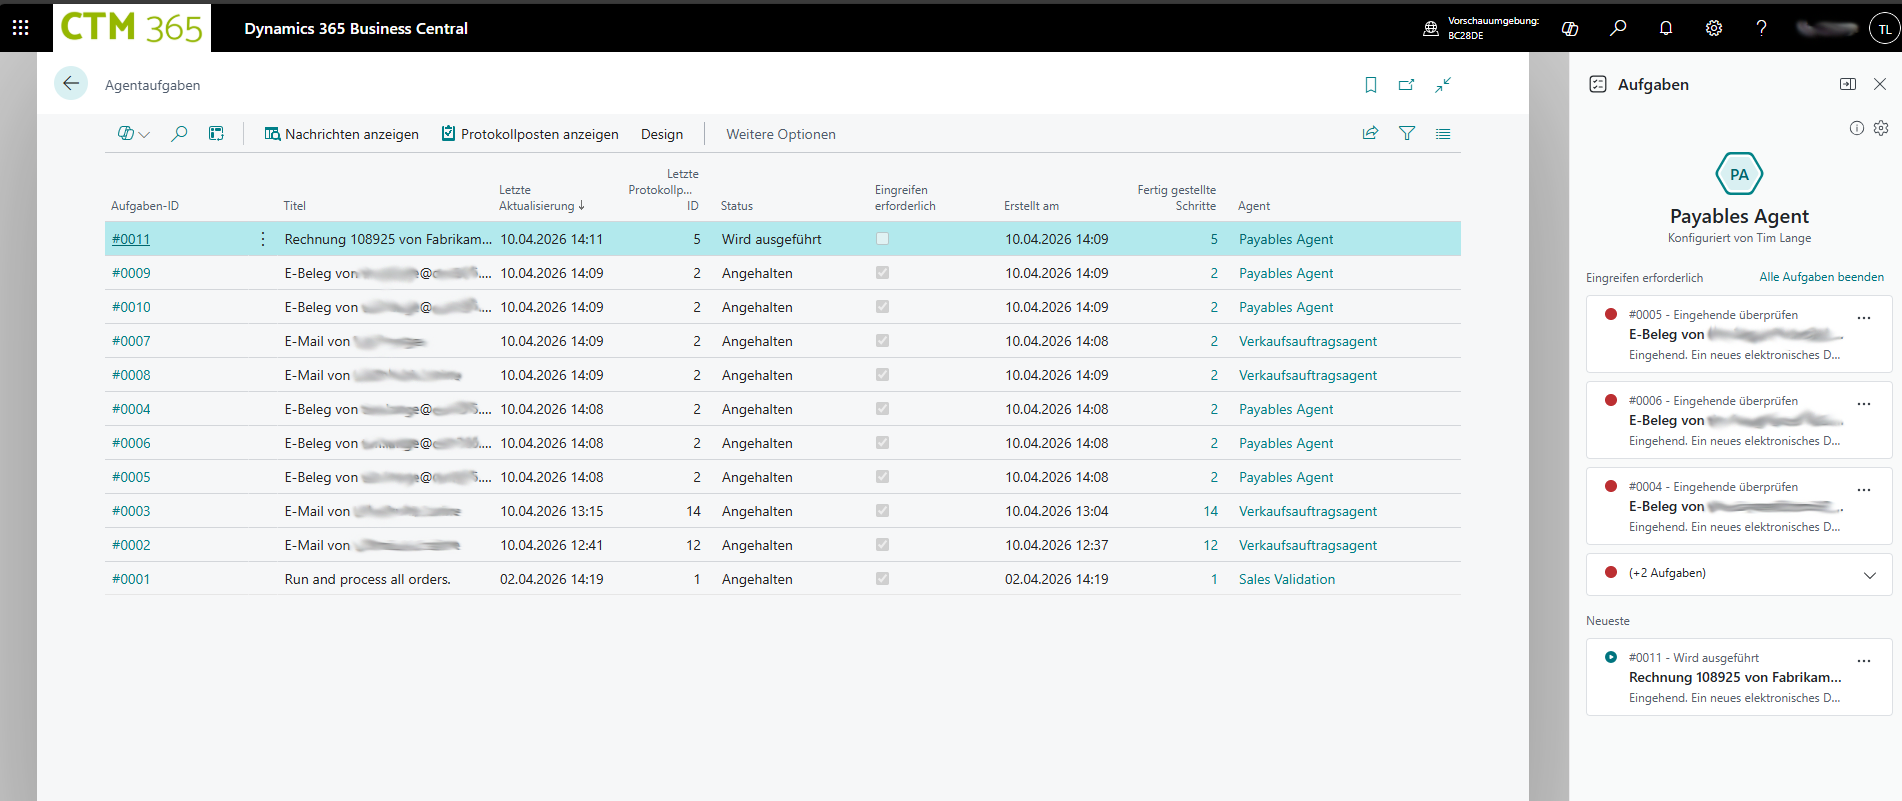The height and width of the screenshot is (801, 1902).
Task: Open Weitere Optionen menu
Action: point(780,134)
